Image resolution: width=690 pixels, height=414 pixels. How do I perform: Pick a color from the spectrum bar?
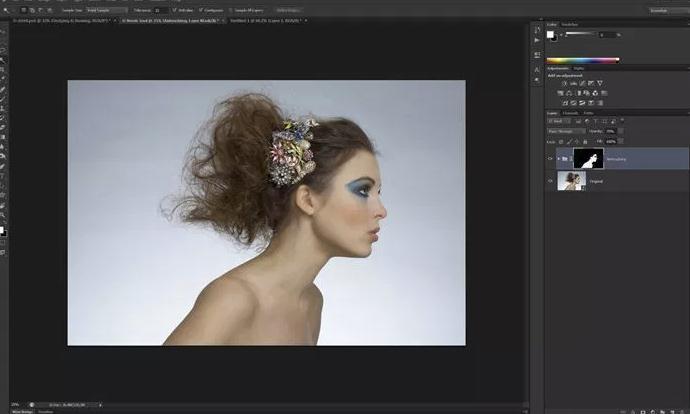[x=582, y=60]
